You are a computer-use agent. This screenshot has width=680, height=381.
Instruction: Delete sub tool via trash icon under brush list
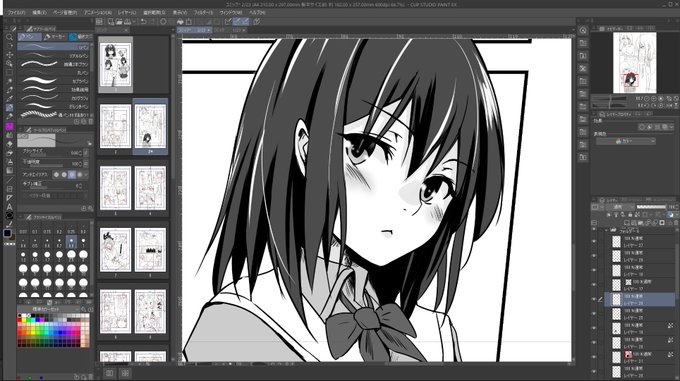(x=91, y=122)
